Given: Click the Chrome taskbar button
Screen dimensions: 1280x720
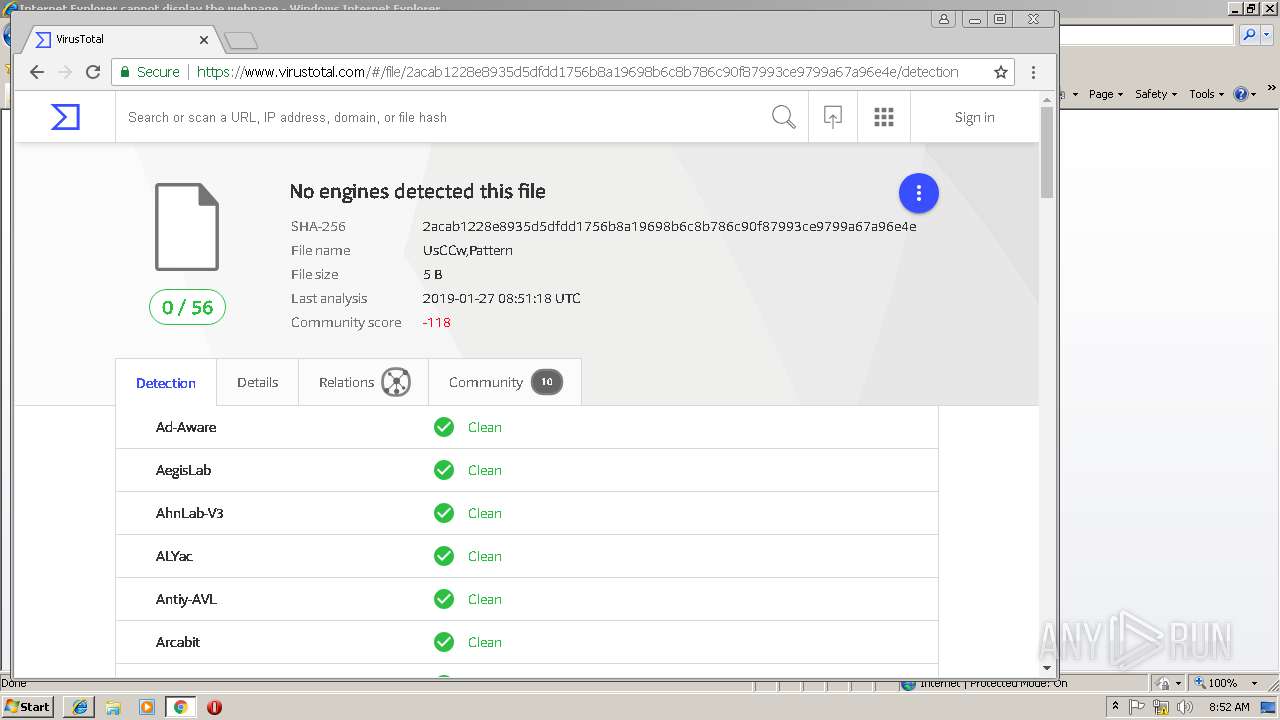Looking at the screenshot, I should tap(180, 707).
